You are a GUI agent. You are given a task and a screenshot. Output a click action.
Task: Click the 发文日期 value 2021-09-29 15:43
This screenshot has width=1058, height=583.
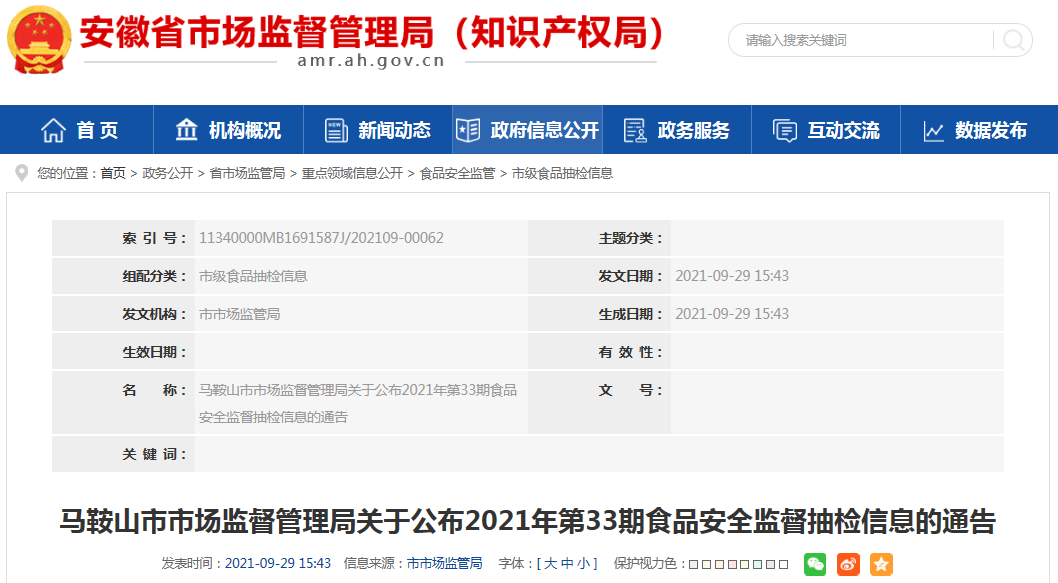(732, 276)
